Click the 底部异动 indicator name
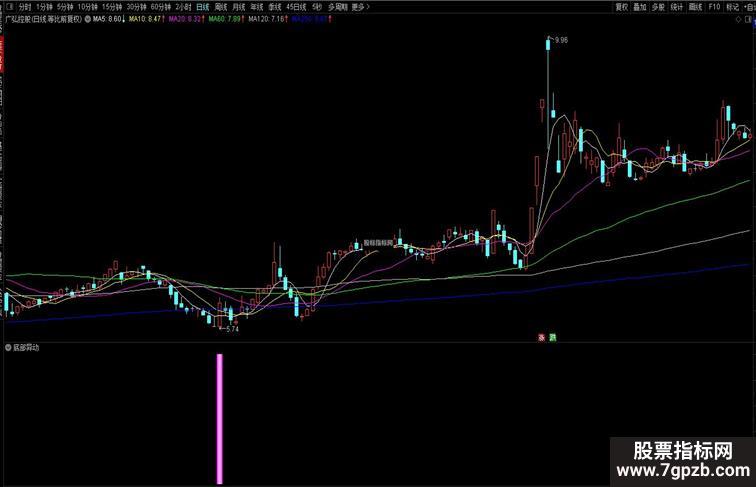Viewport: 756px width, 487px height. pyautogui.click(x=26, y=348)
